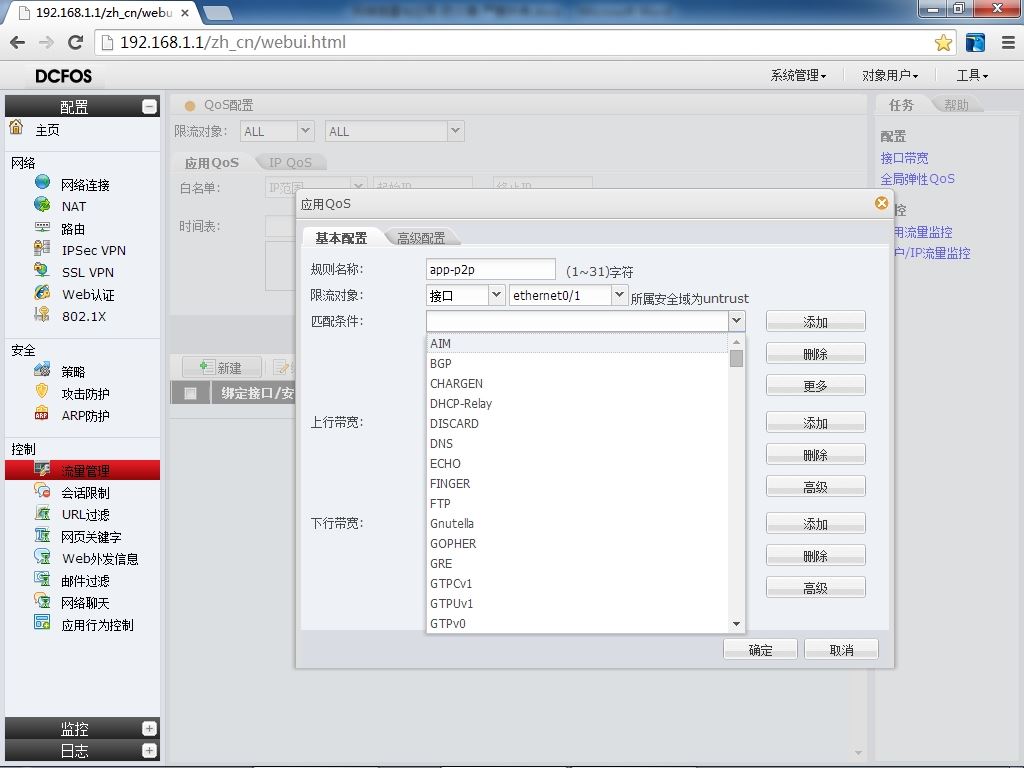
Task: Bookmark page with the star icon
Action: [x=942, y=43]
